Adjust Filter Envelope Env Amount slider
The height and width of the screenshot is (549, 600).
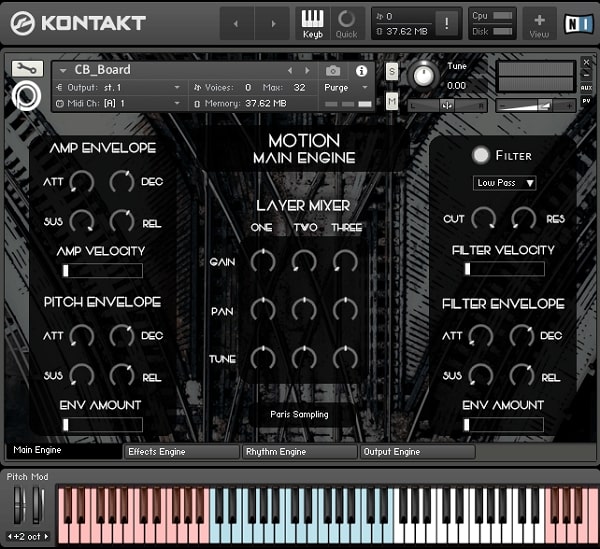pyautogui.click(x=504, y=425)
